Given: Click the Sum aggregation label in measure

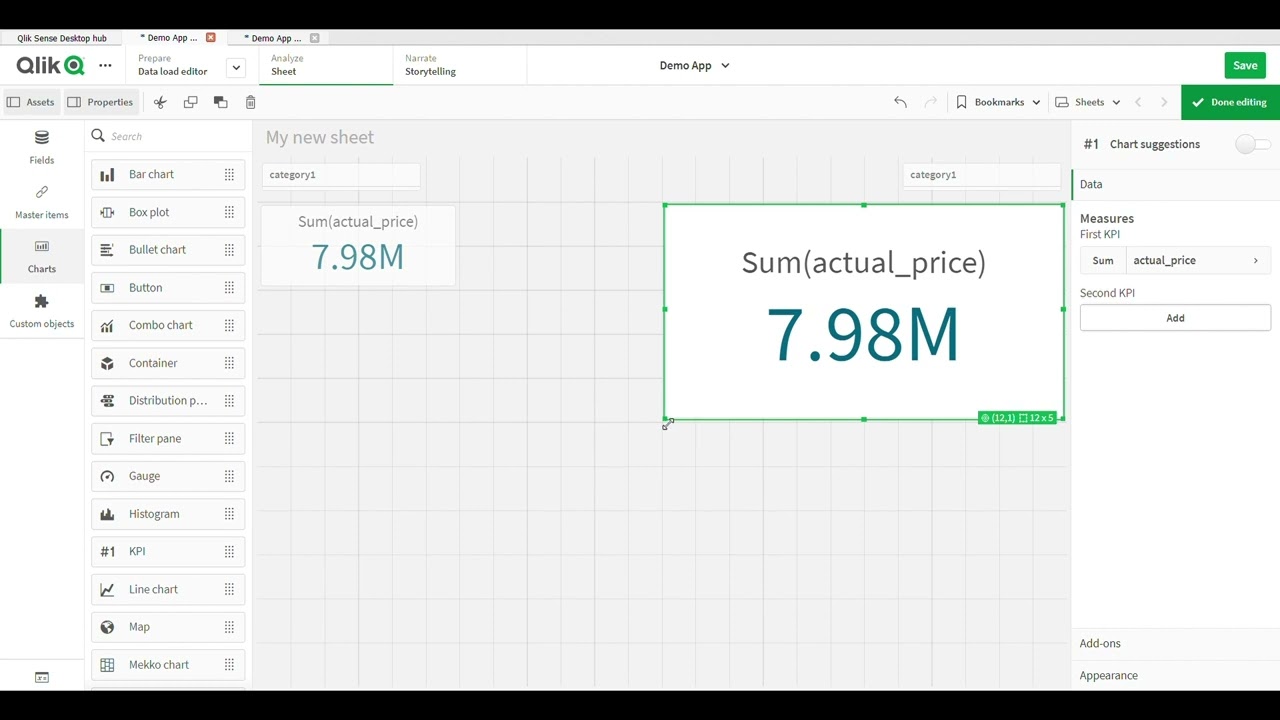Looking at the screenshot, I should click(x=1103, y=260).
